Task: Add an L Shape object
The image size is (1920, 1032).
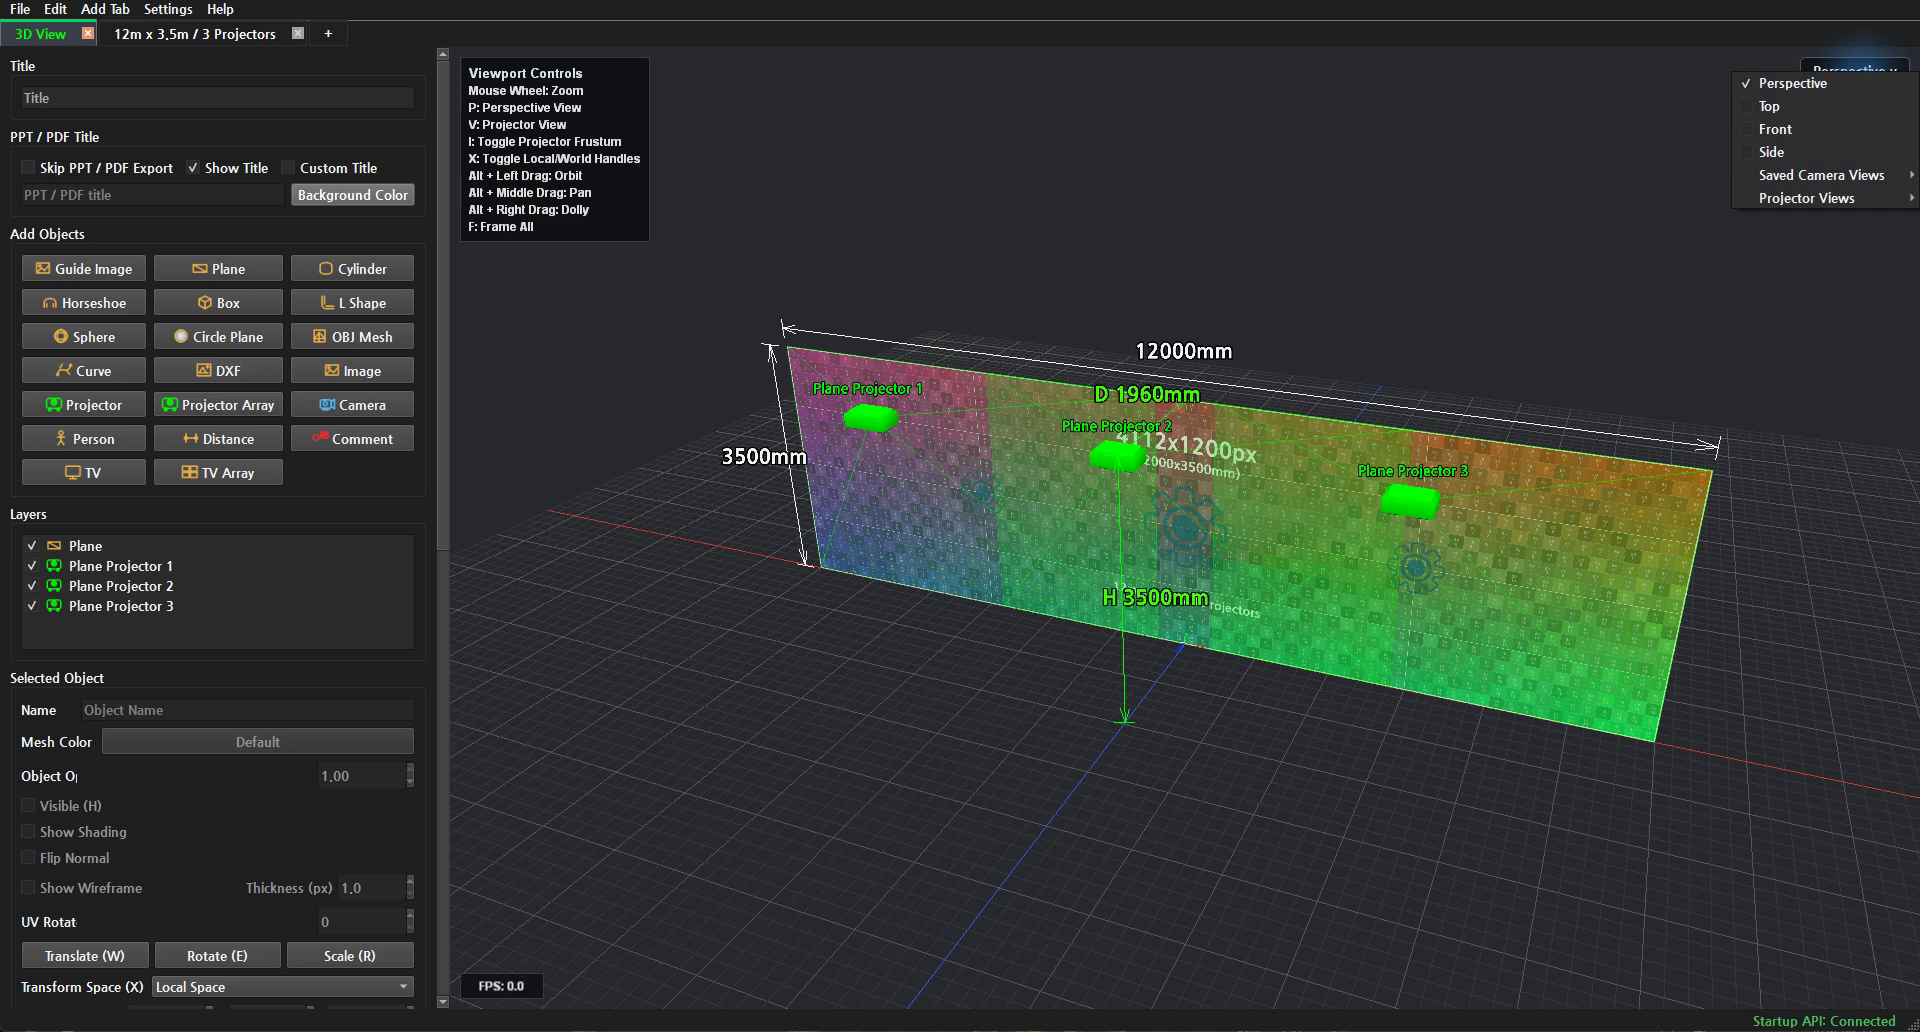Action: (352, 303)
